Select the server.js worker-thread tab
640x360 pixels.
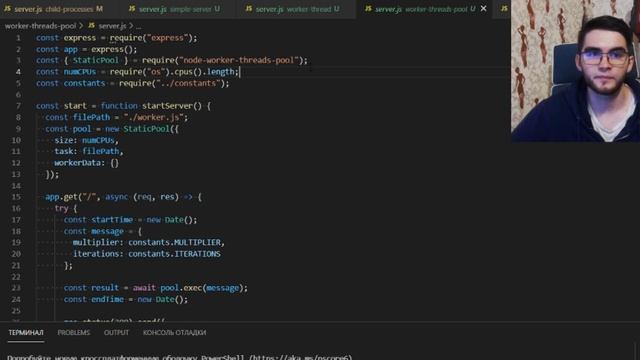(x=294, y=9)
